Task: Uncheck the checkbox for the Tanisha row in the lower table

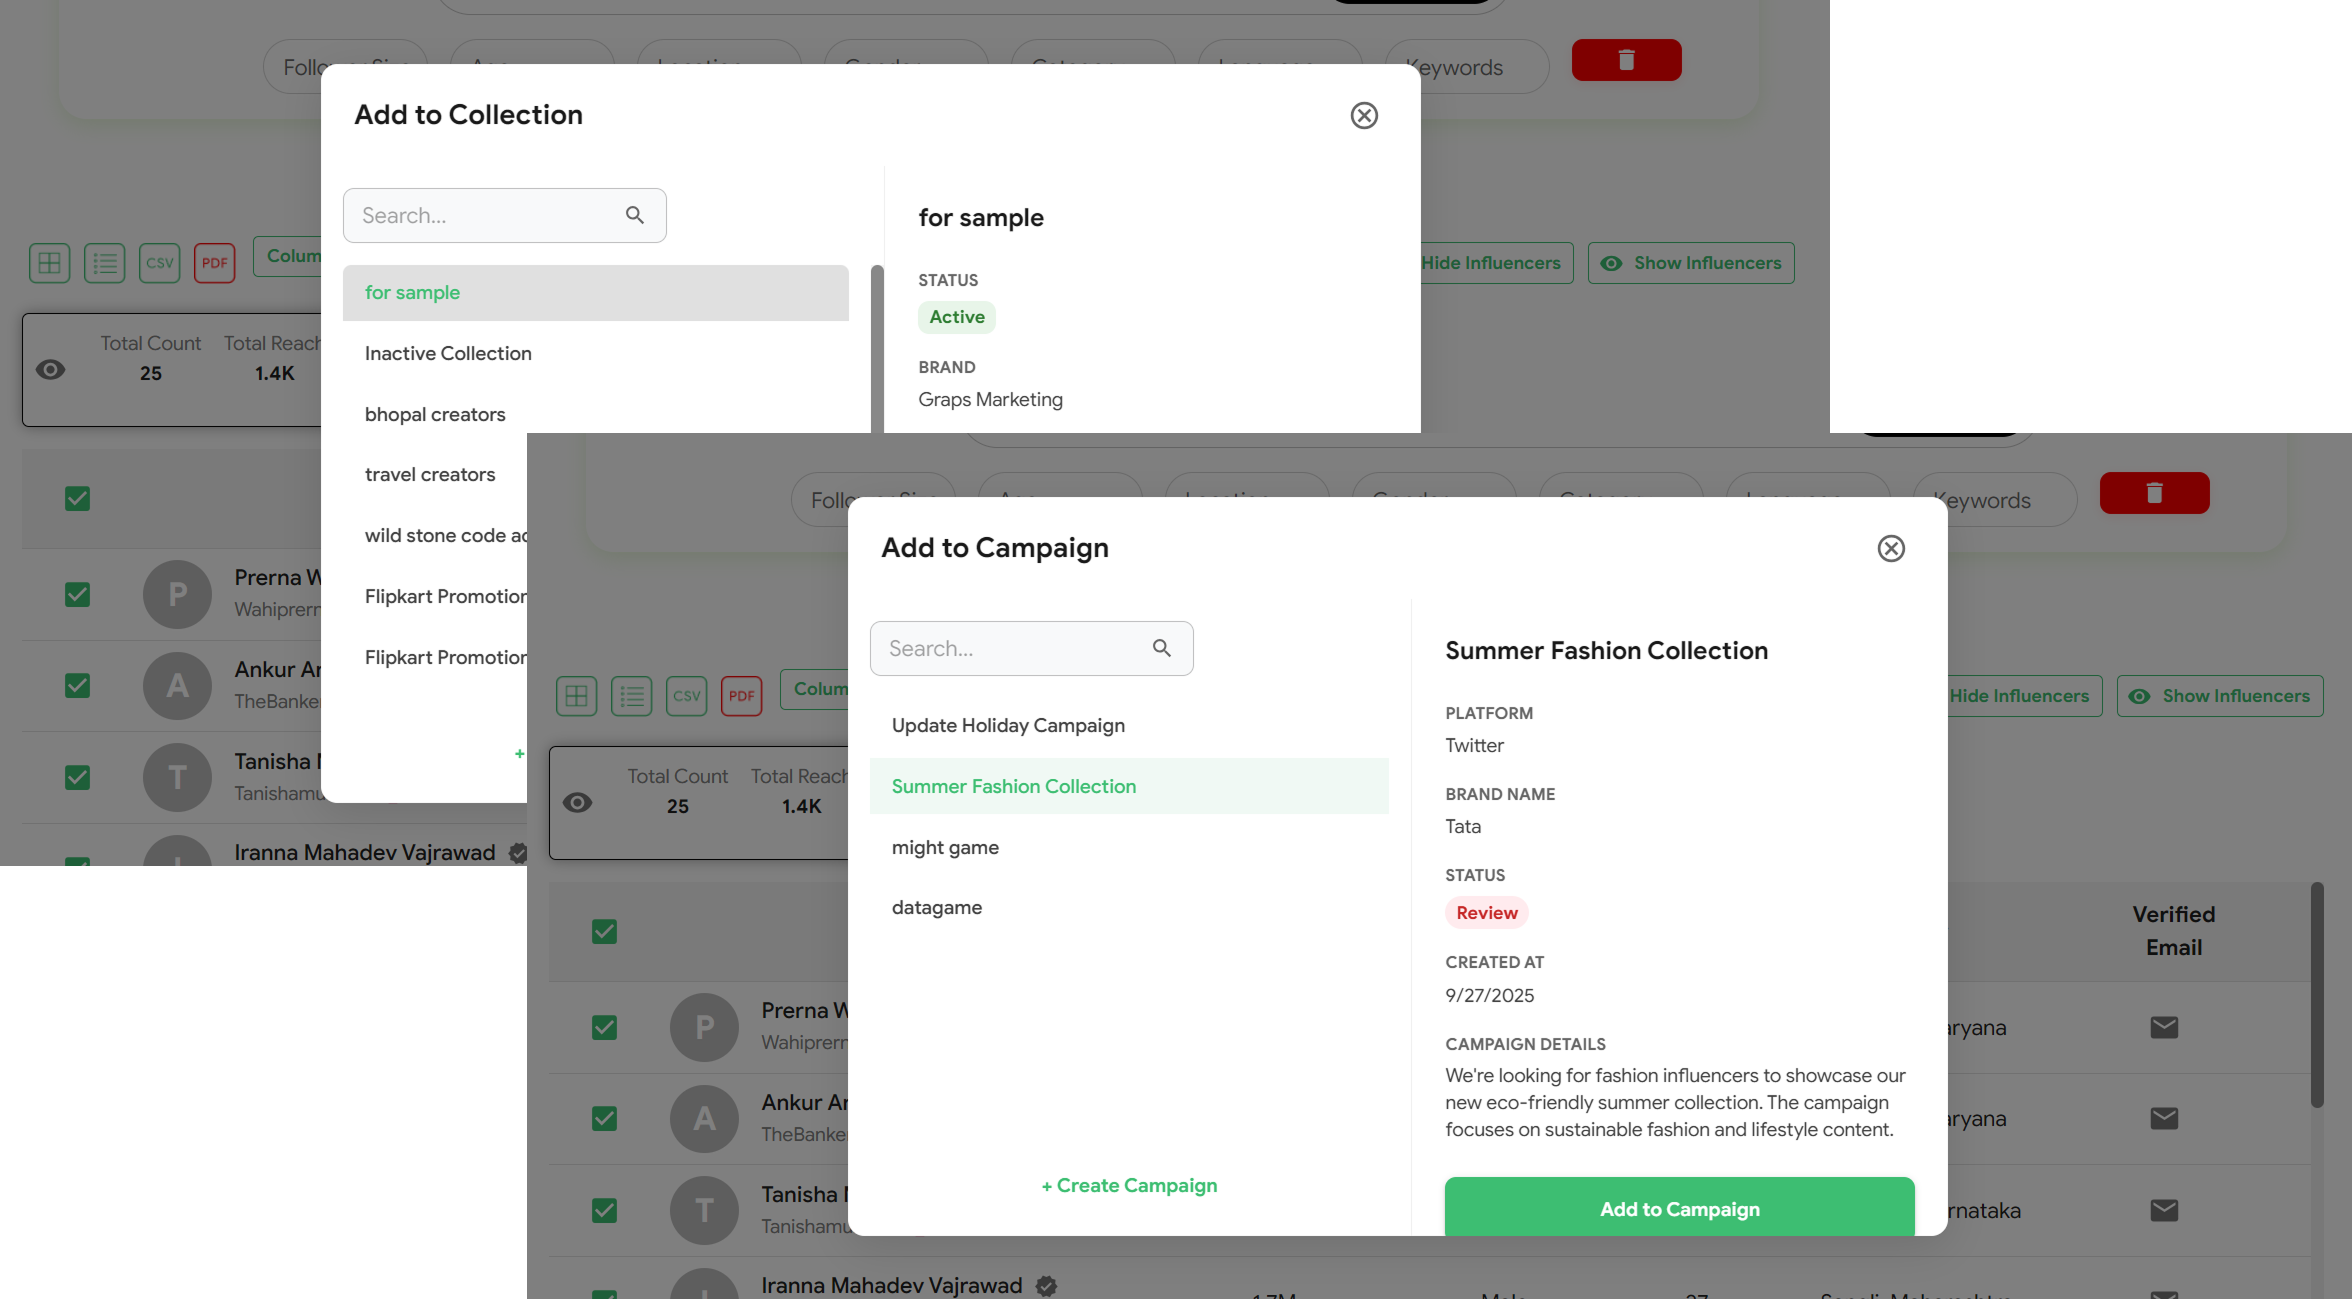Action: (x=604, y=1210)
